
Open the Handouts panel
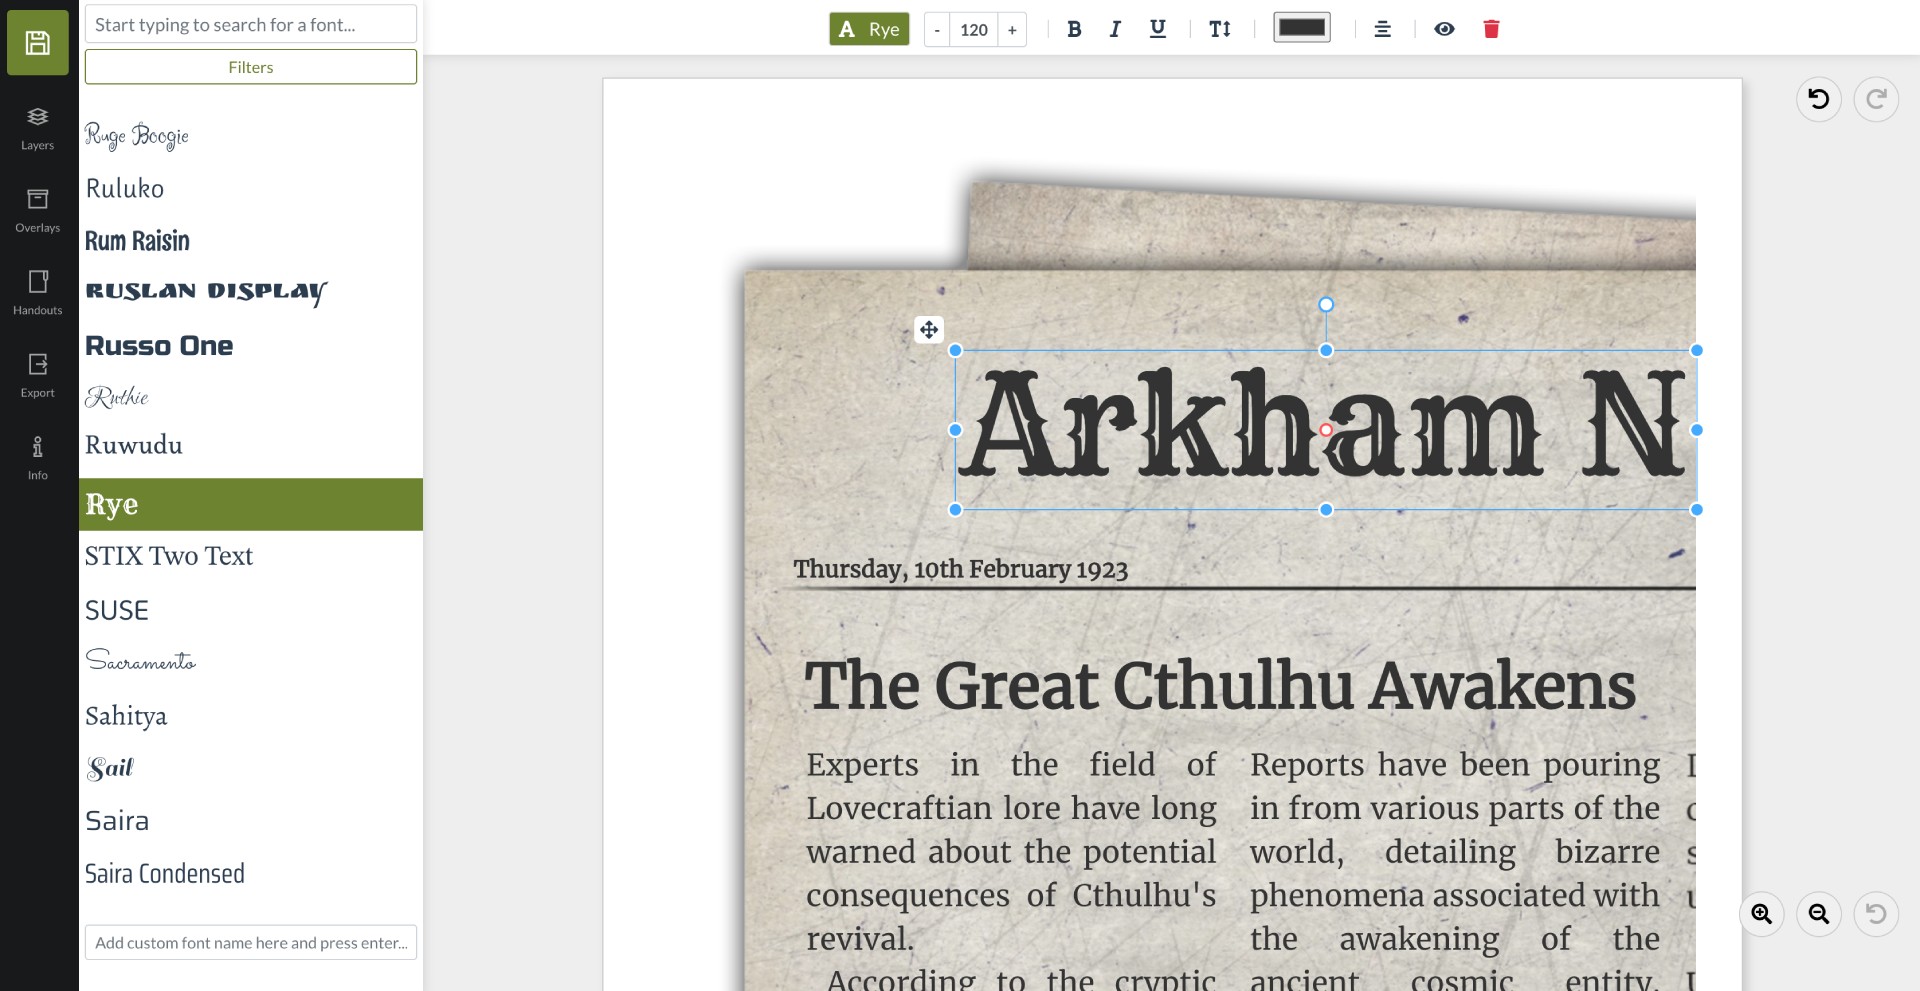pos(38,293)
